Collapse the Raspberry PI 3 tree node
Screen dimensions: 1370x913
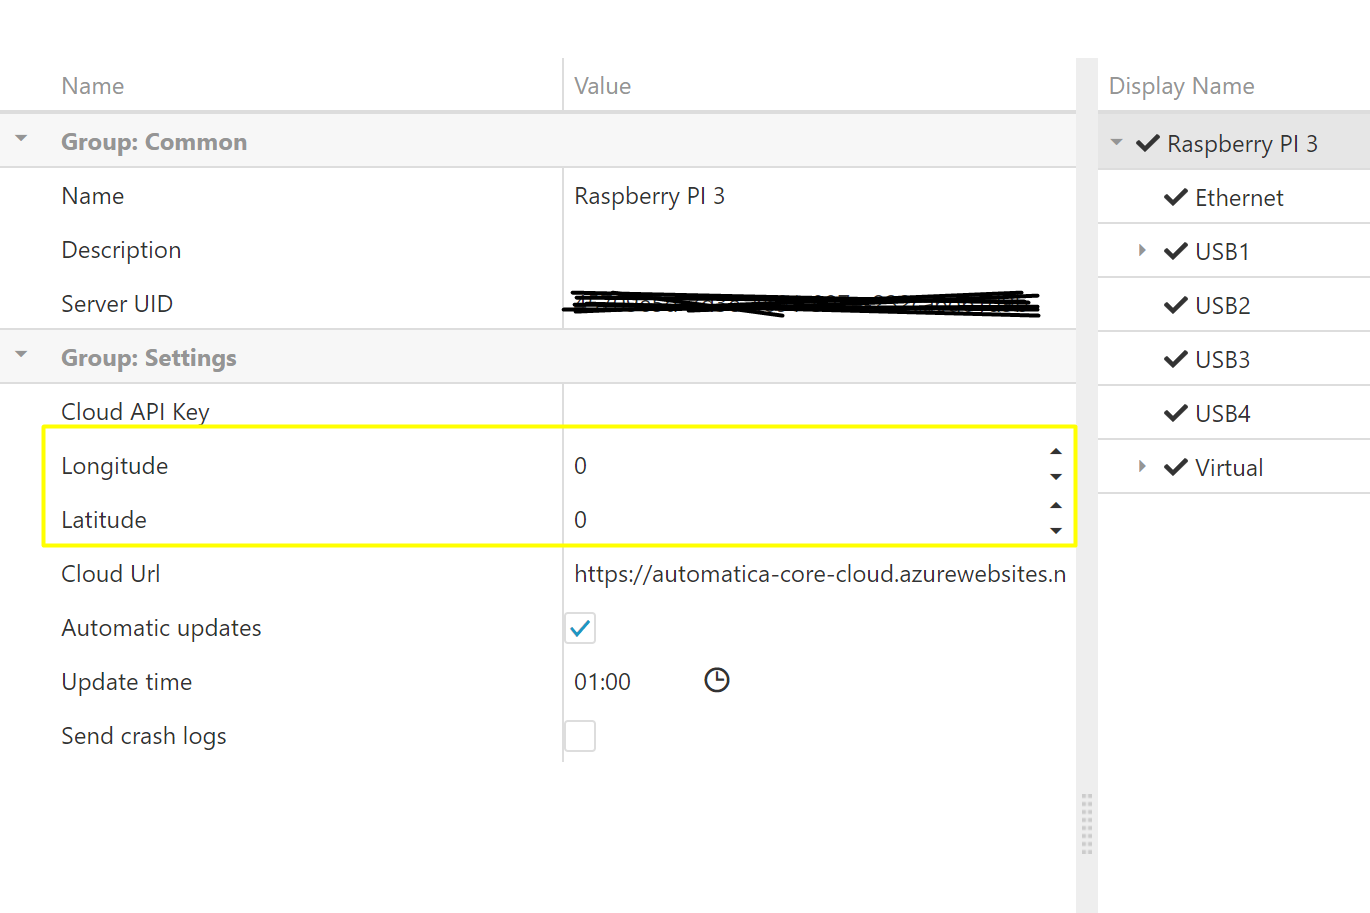pyautogui.click(x=1117, y=142)
